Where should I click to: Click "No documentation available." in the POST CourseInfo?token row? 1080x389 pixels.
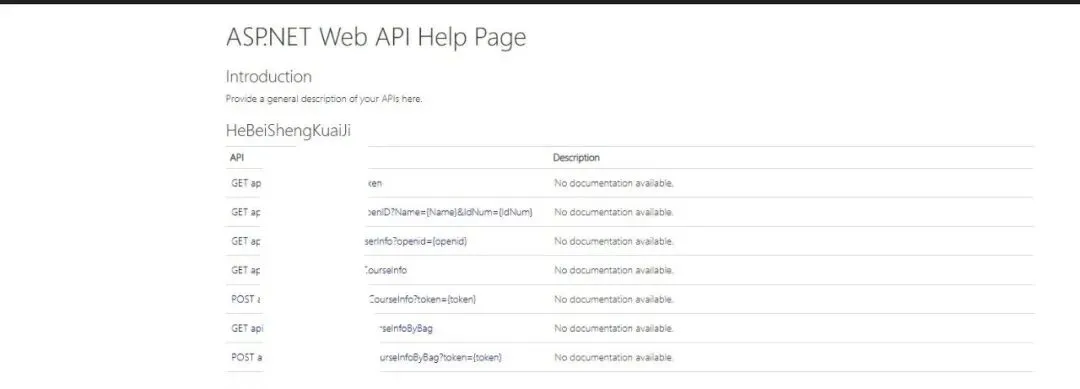[613, 299]
